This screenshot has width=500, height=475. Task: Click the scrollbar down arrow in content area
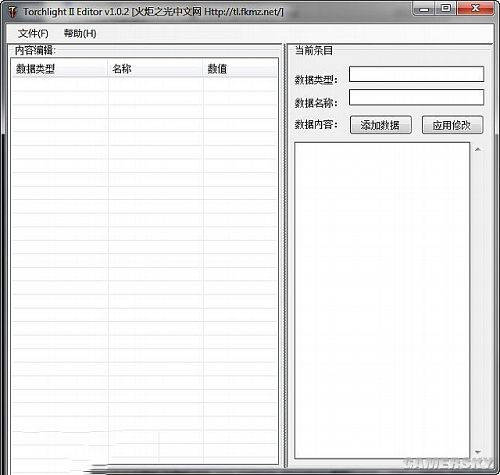click(478, 452)
